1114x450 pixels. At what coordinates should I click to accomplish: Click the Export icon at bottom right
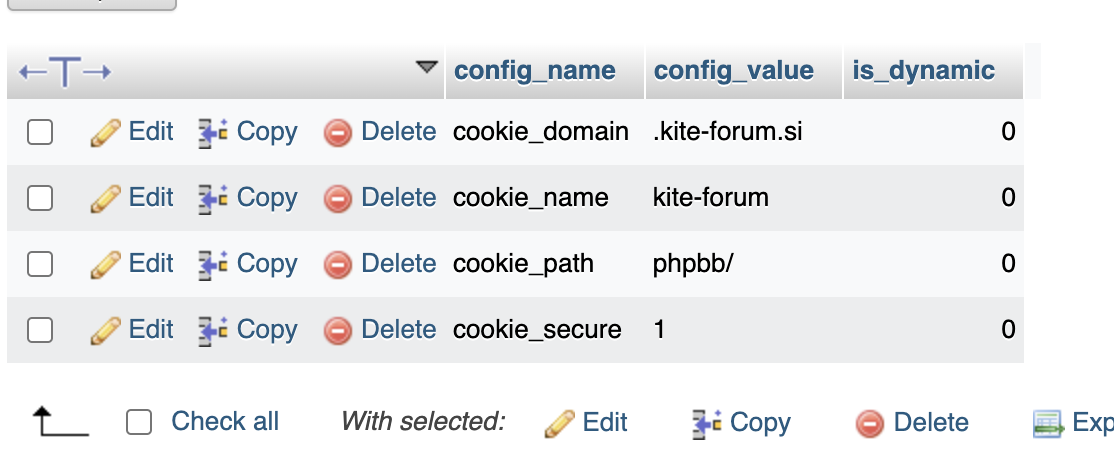coord(1049,424)
